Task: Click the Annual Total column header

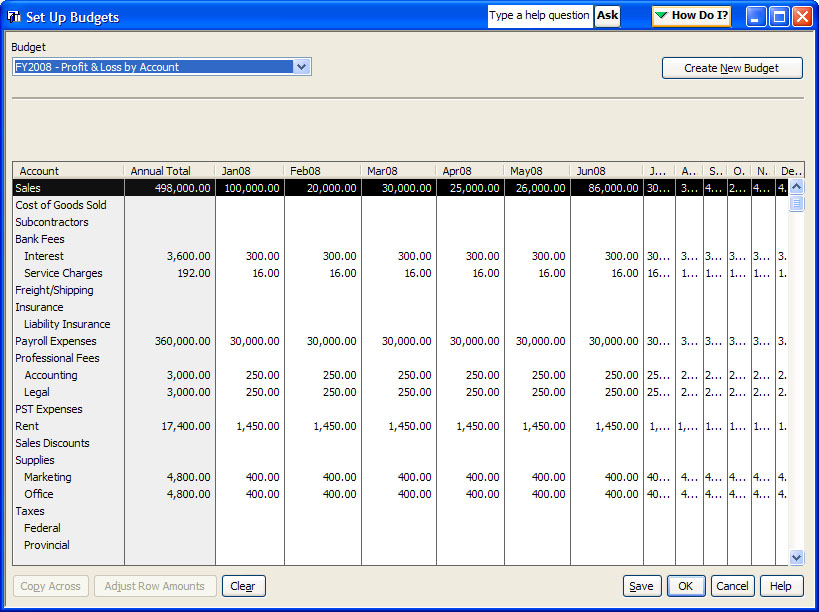Action: [x=169, y=171]
